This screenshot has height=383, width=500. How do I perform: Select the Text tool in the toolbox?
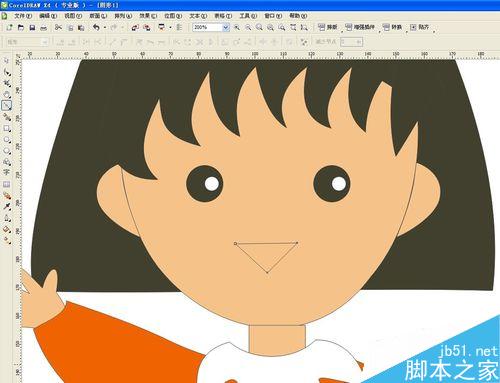[x=7, y=172]
